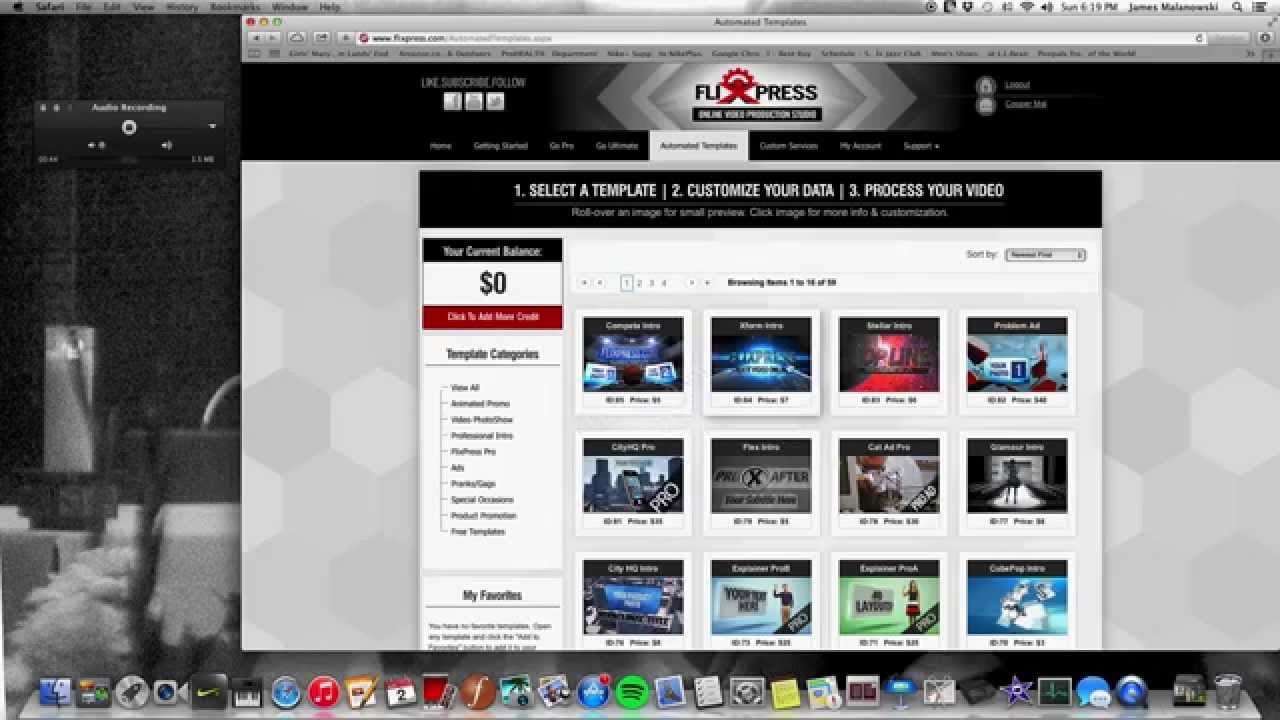Screen dimensions: 1280x720
Task: Click the Wi-Fi status icon in menu bar
Action: pos(1027,7)
